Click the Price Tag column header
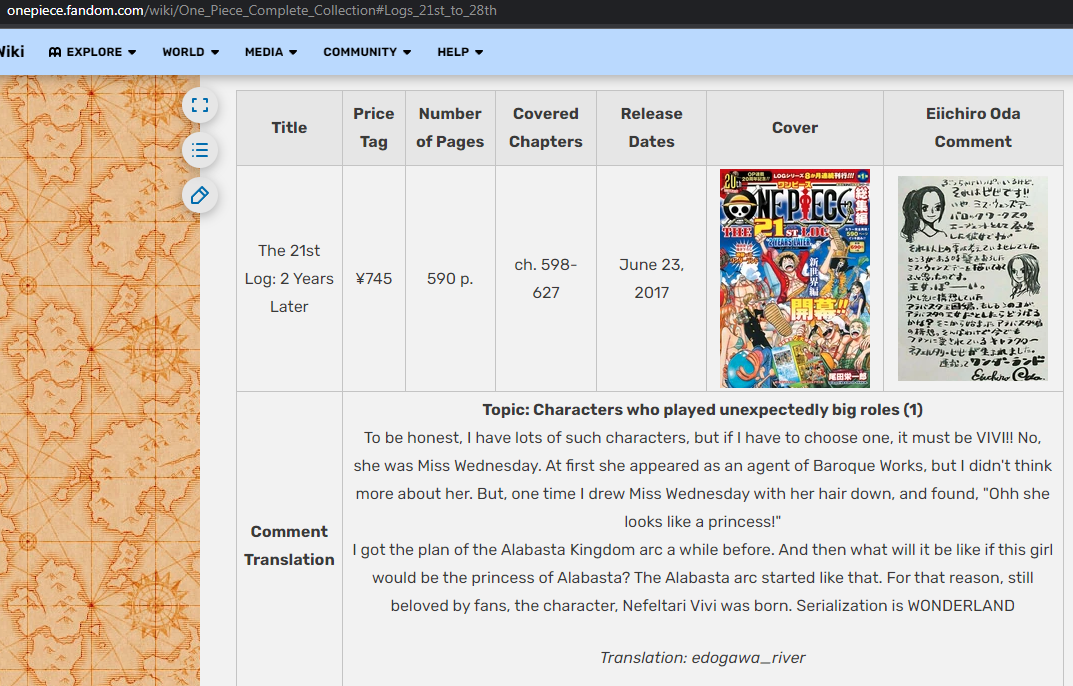Image resolution: width=1073 pixels, height=686 pixels. tap(374, 128)
